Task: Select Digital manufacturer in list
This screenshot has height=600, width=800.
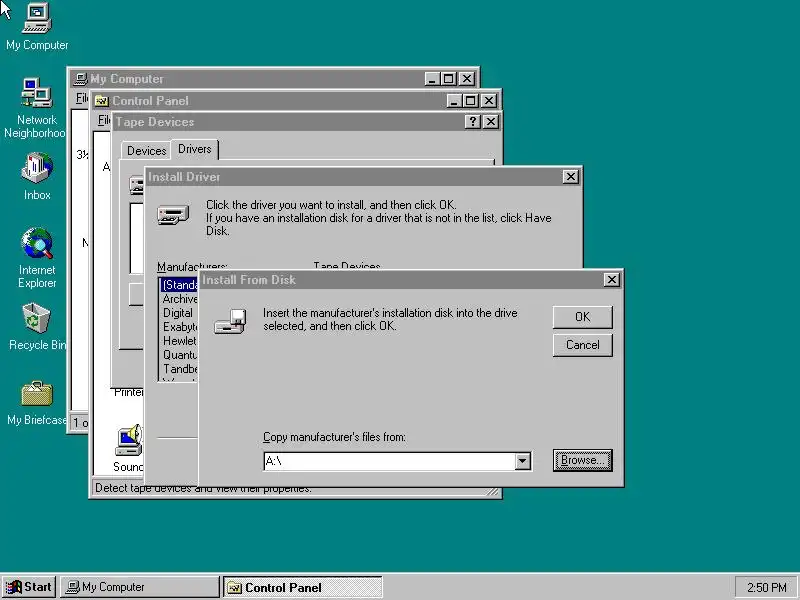Action: (x=179, y=313)
